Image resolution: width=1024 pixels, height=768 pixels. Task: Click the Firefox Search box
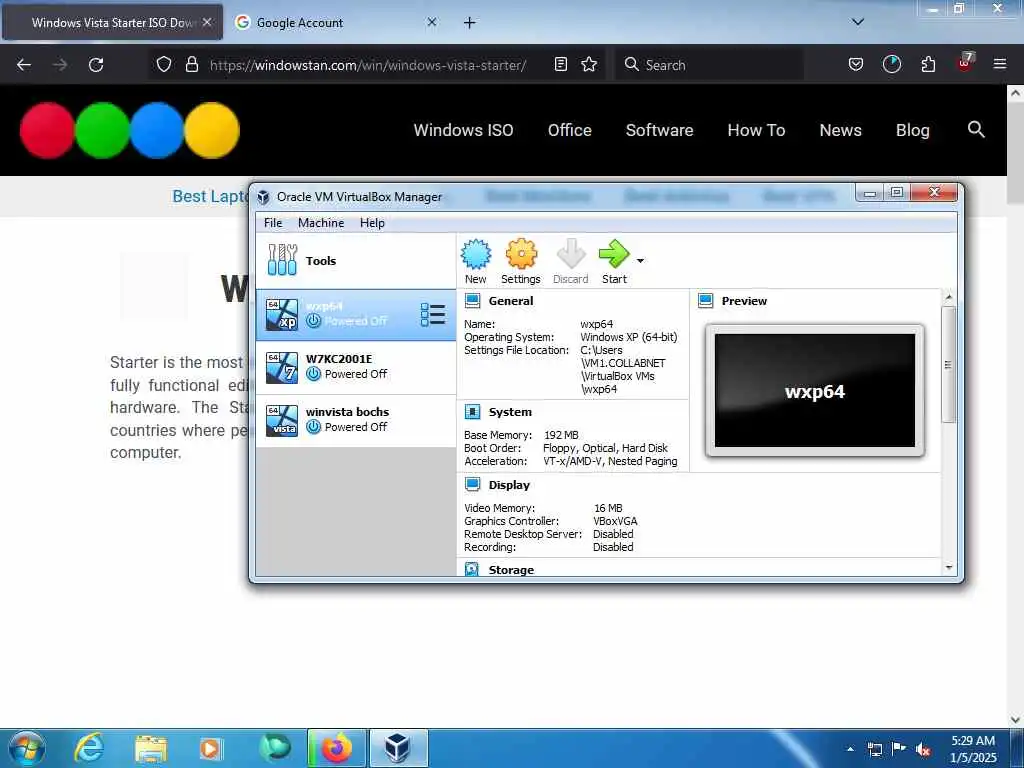pyautogui.click(x=709, y=65)
